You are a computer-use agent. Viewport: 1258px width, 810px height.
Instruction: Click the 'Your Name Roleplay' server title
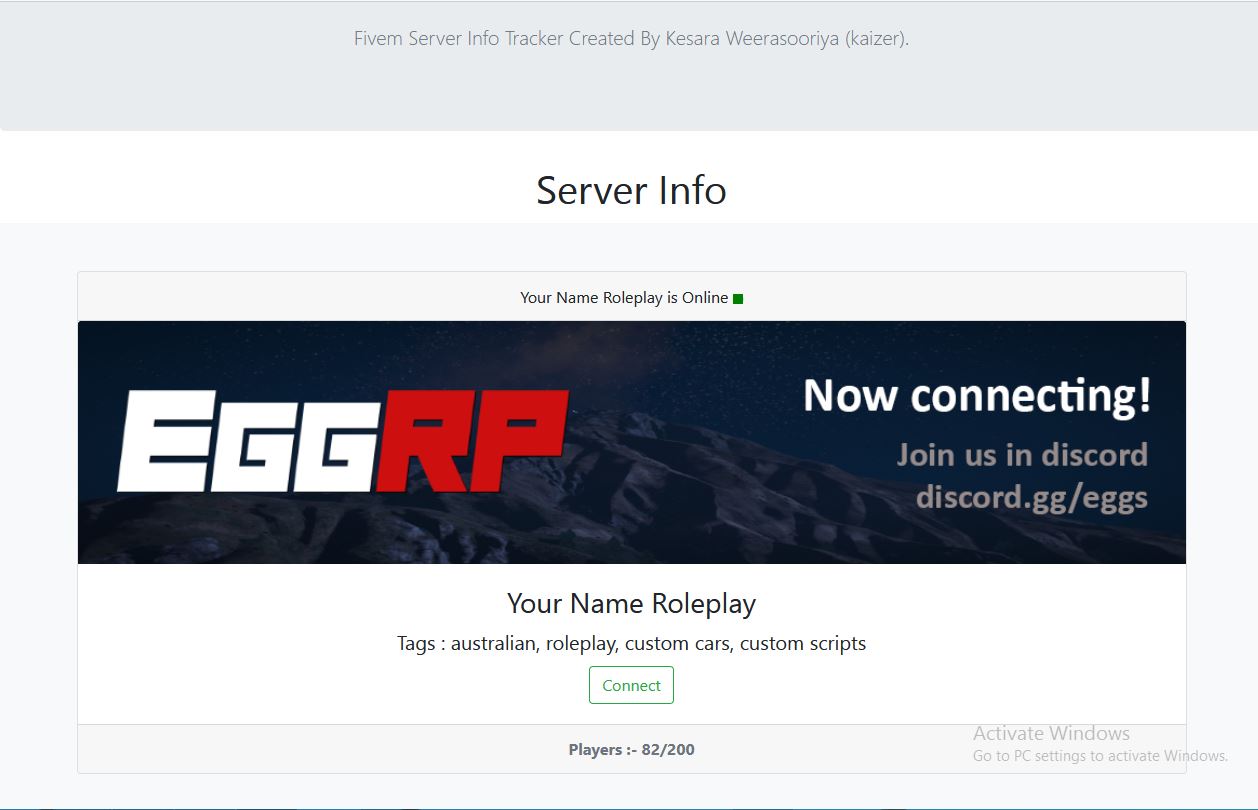point(631,604)
